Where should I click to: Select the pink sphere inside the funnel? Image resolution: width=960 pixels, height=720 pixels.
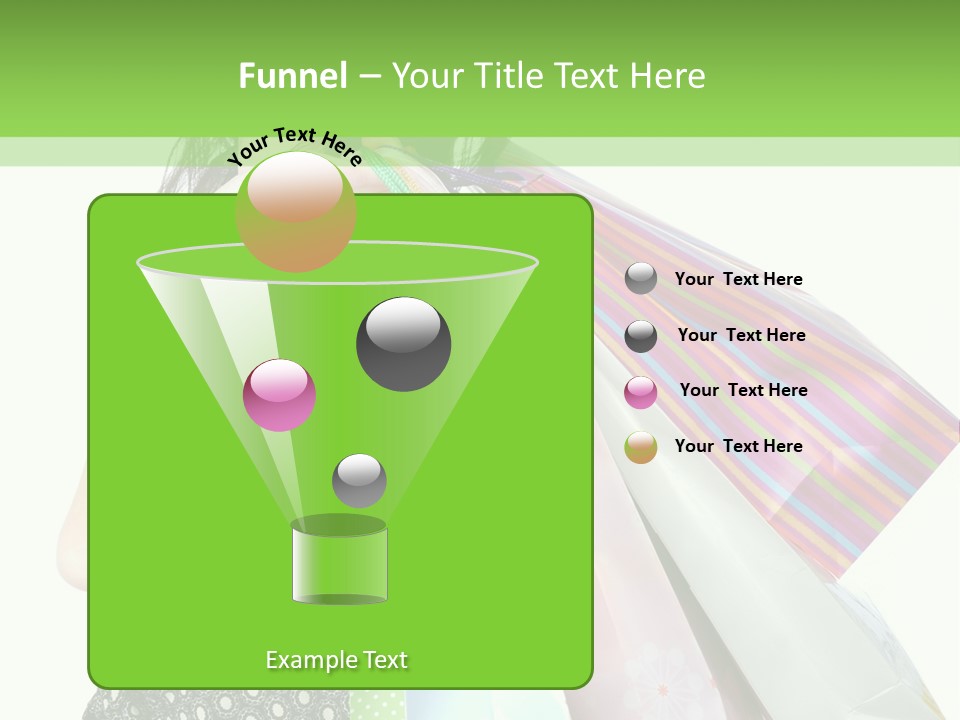(279, 395)
